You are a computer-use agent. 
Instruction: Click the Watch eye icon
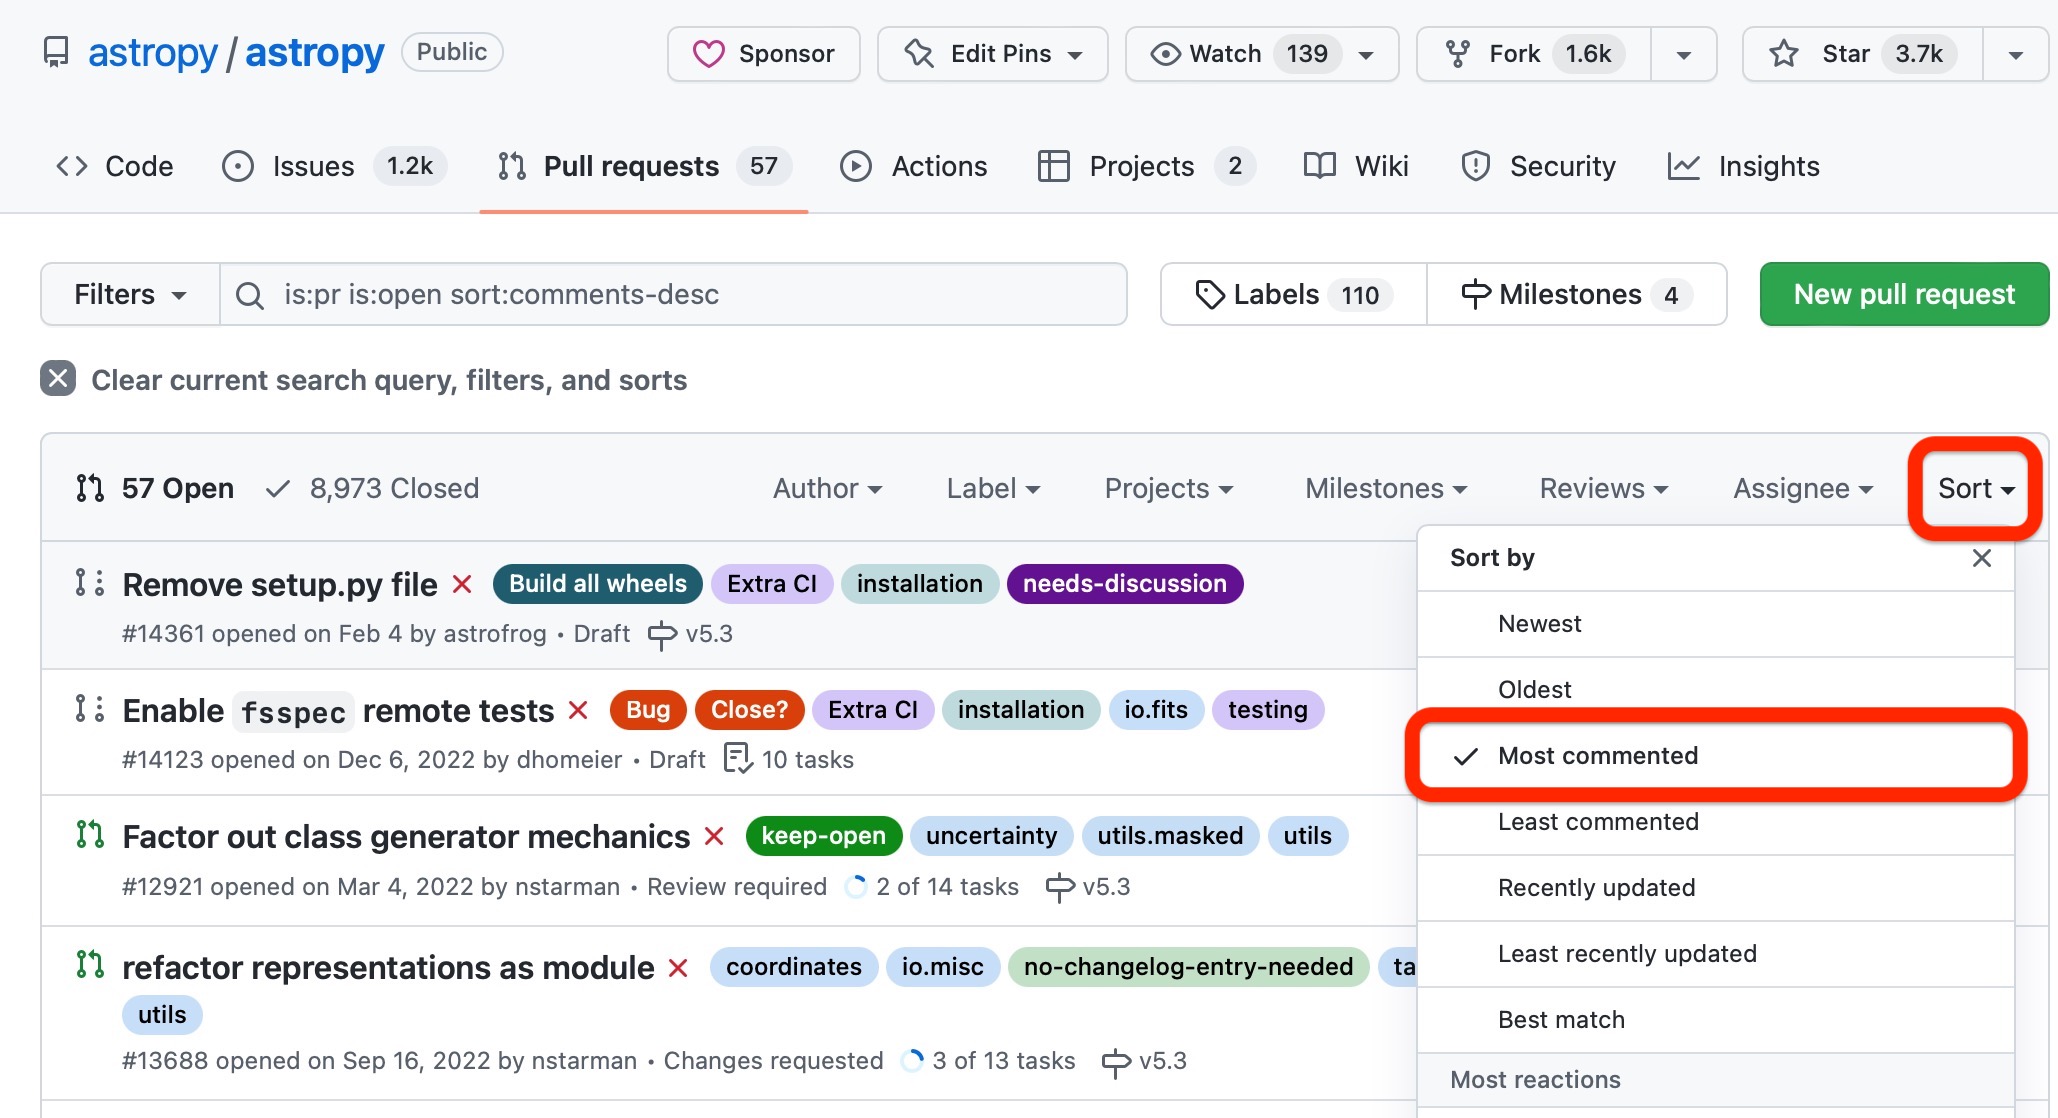[1165, 54]
